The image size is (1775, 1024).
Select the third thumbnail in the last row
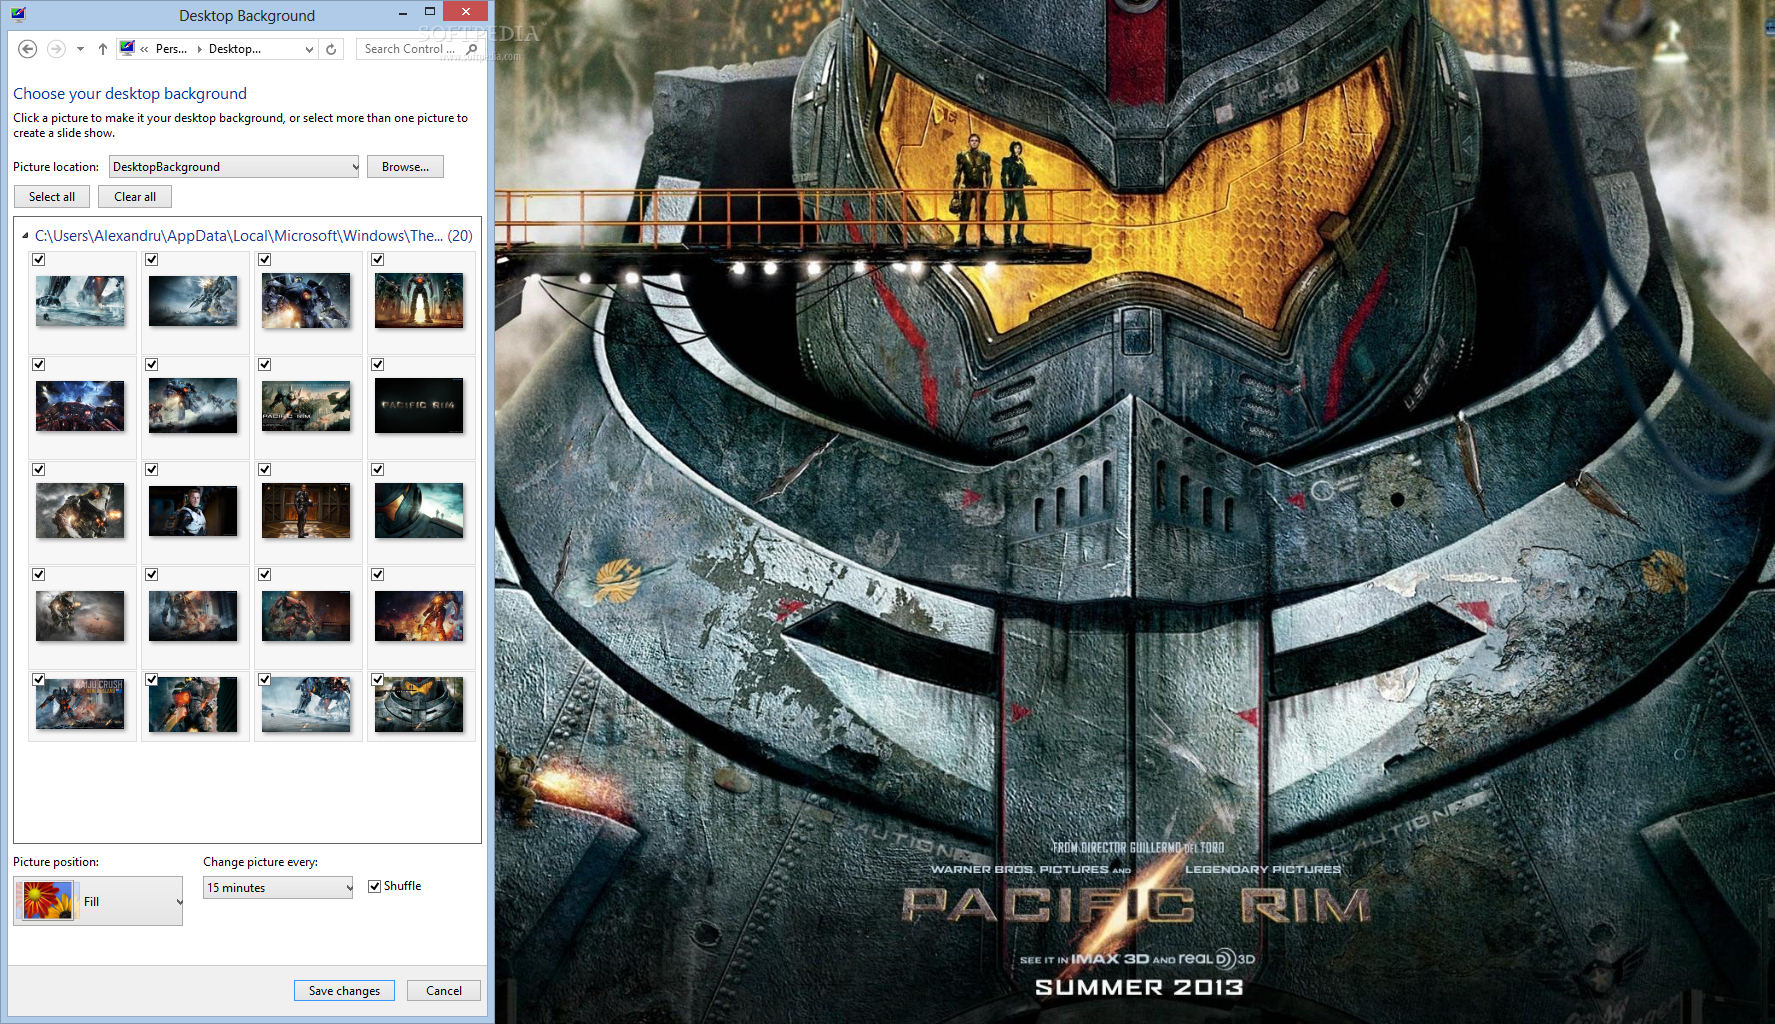click(x=306, y=704)
